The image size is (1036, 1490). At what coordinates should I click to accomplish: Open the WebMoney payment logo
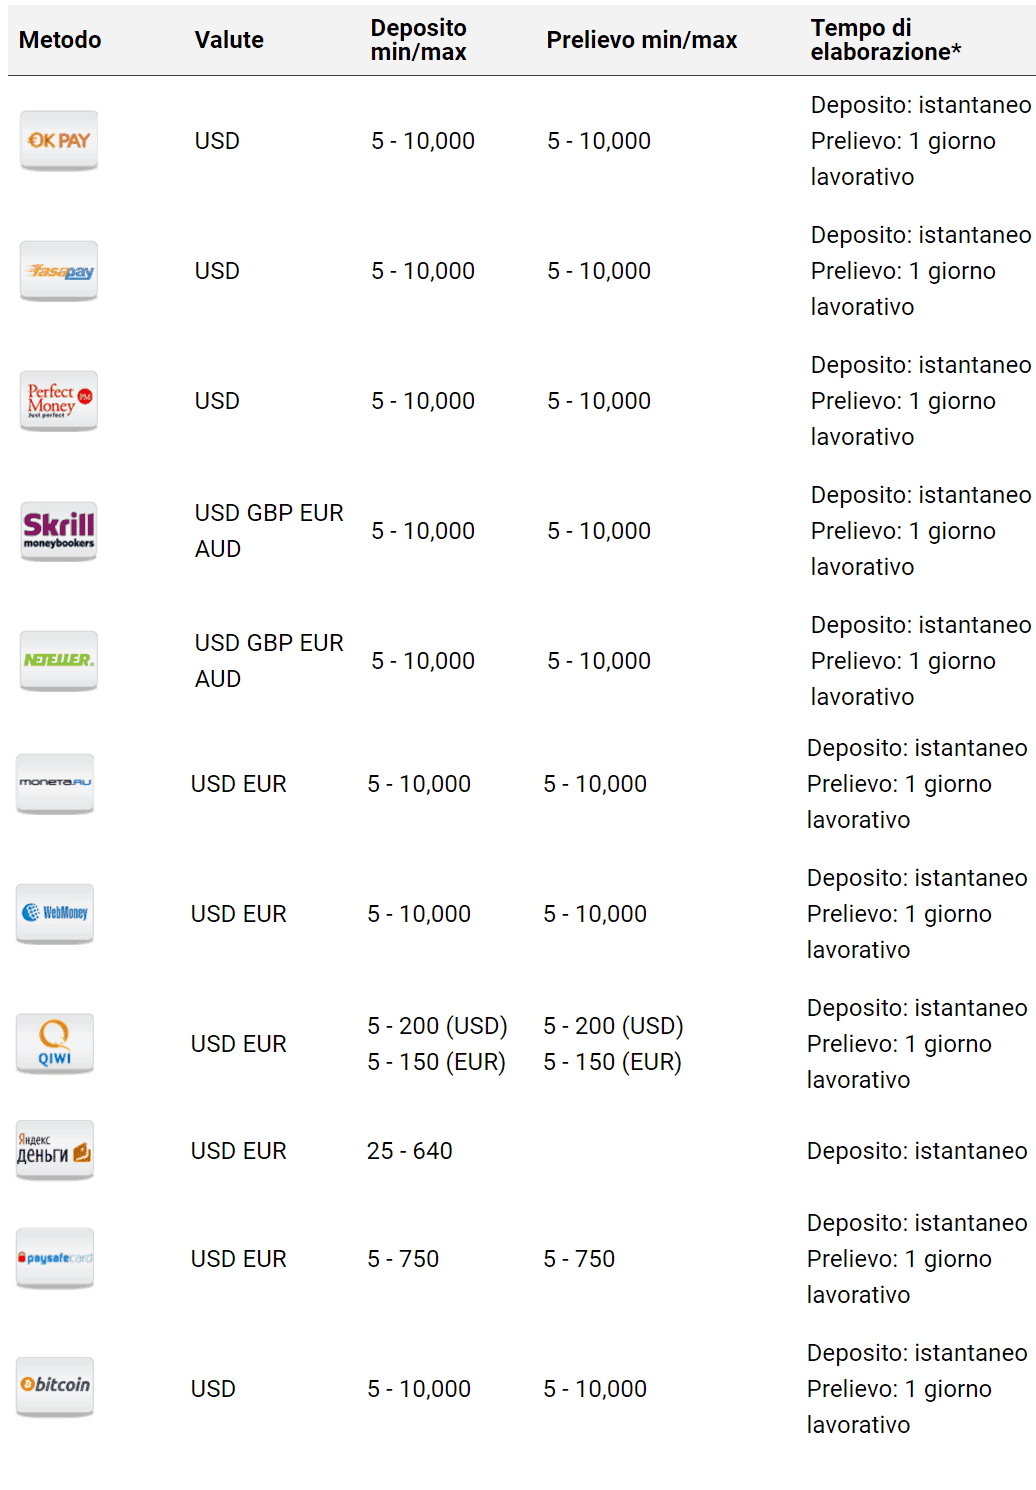55,914
